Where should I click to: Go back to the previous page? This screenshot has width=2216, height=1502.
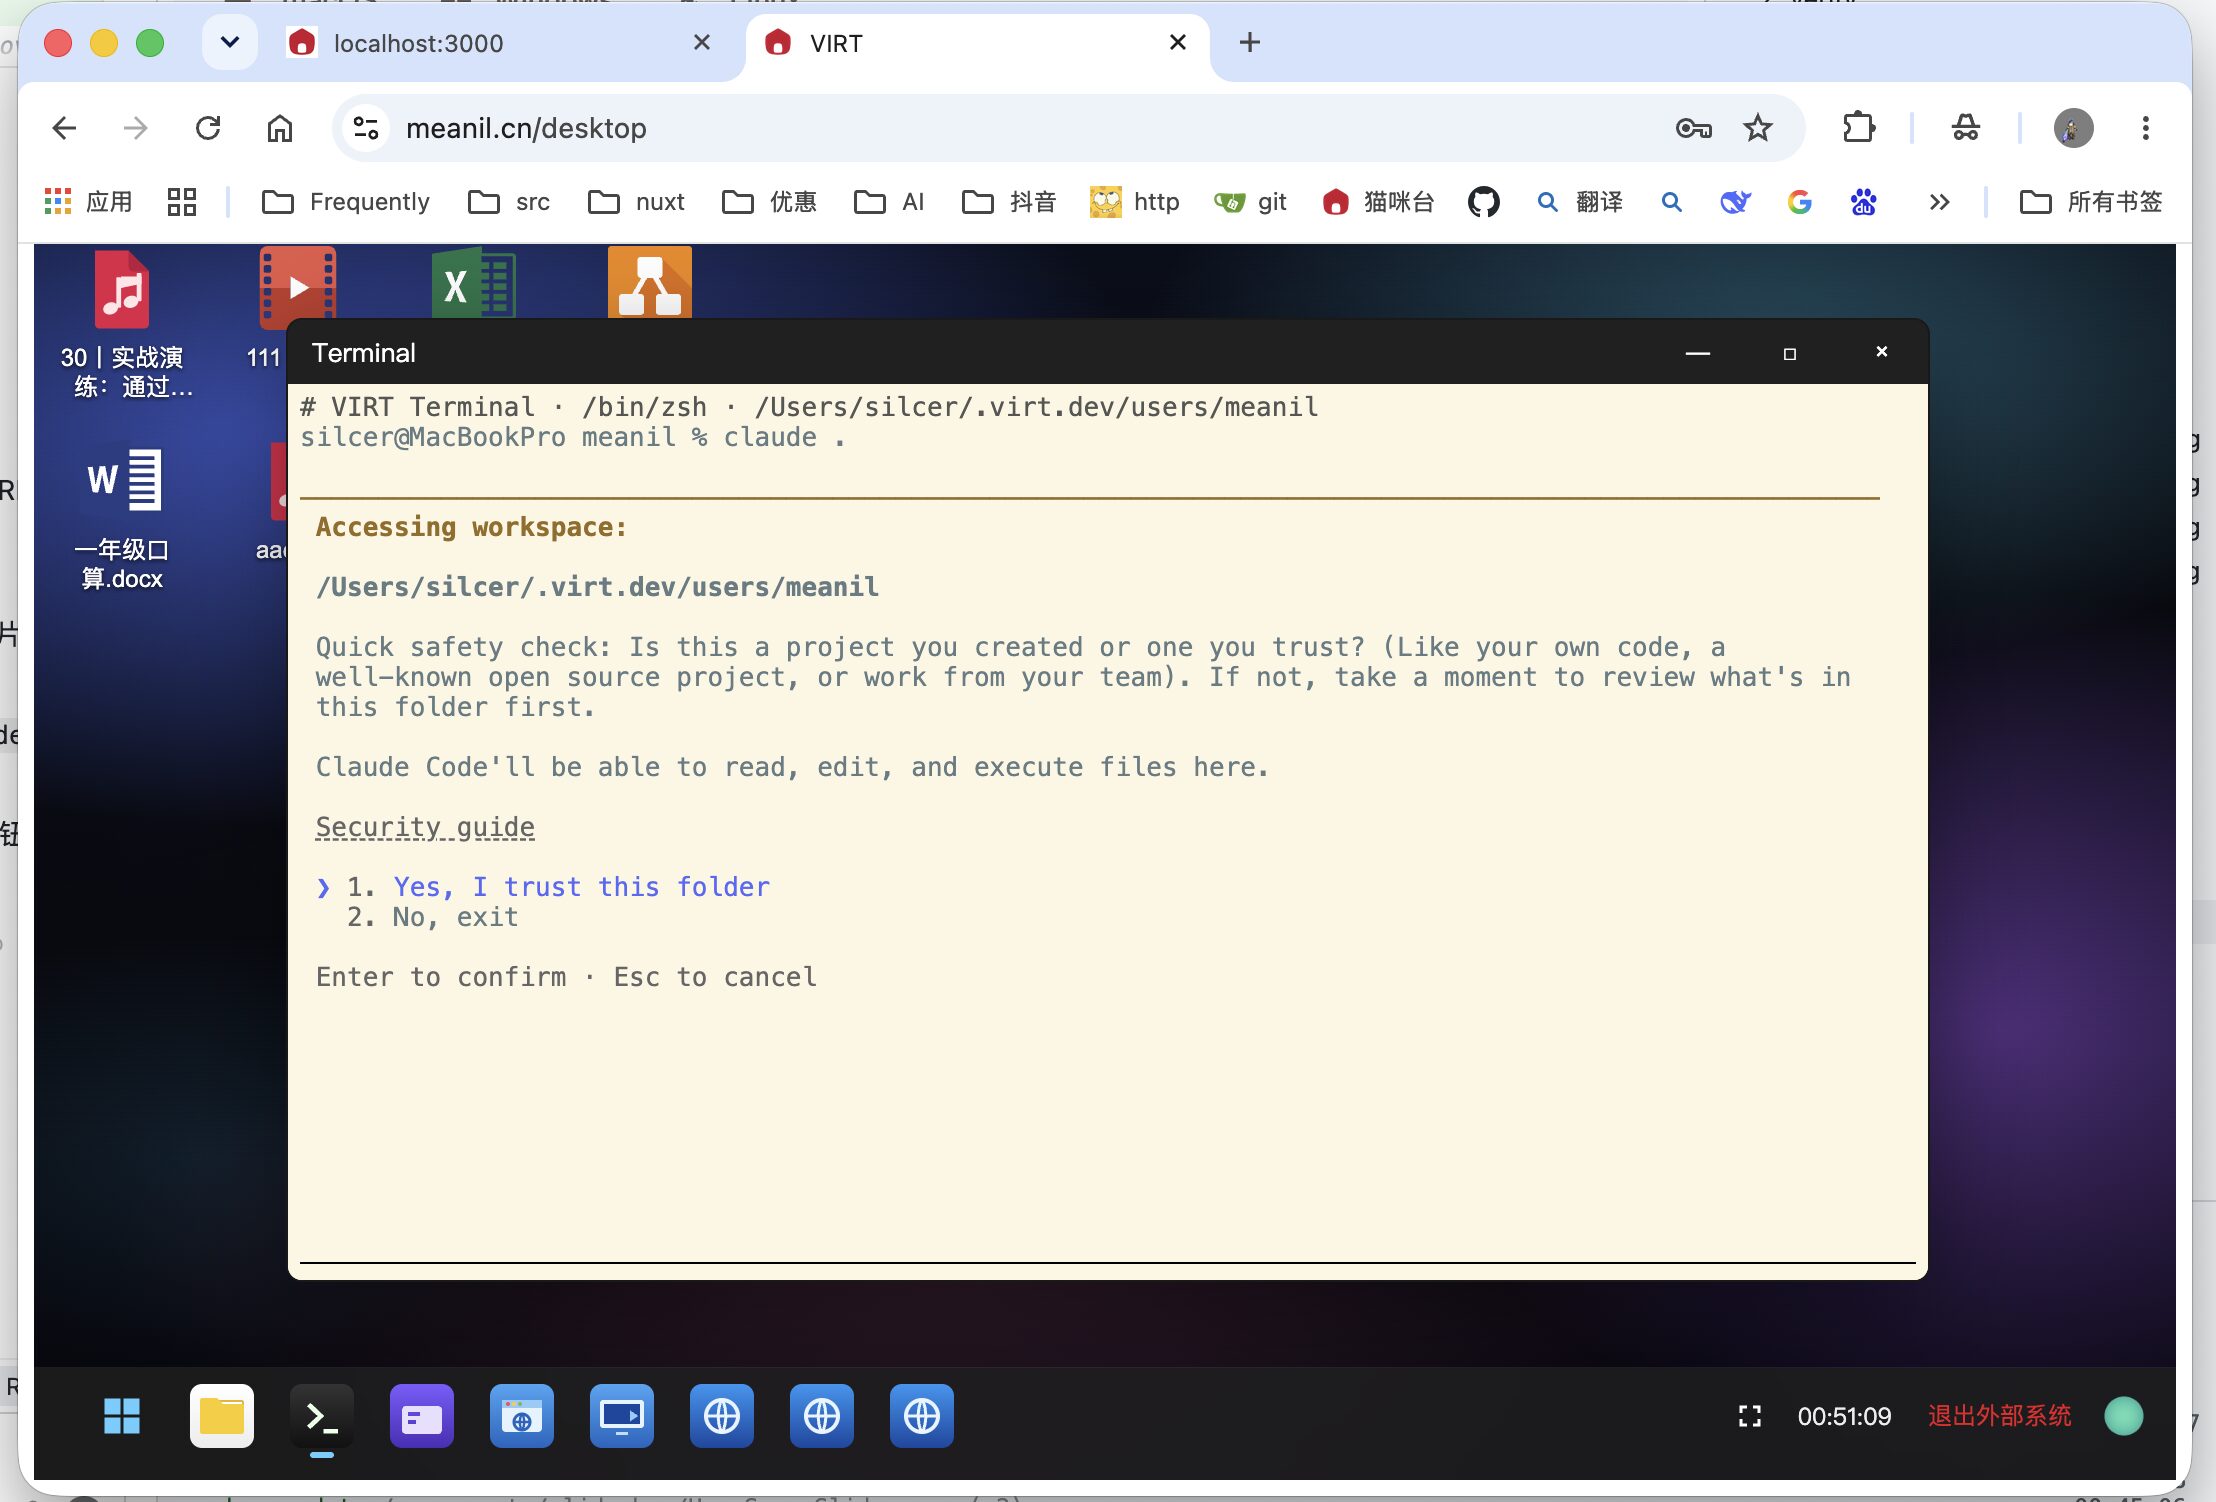click(64, 128)
